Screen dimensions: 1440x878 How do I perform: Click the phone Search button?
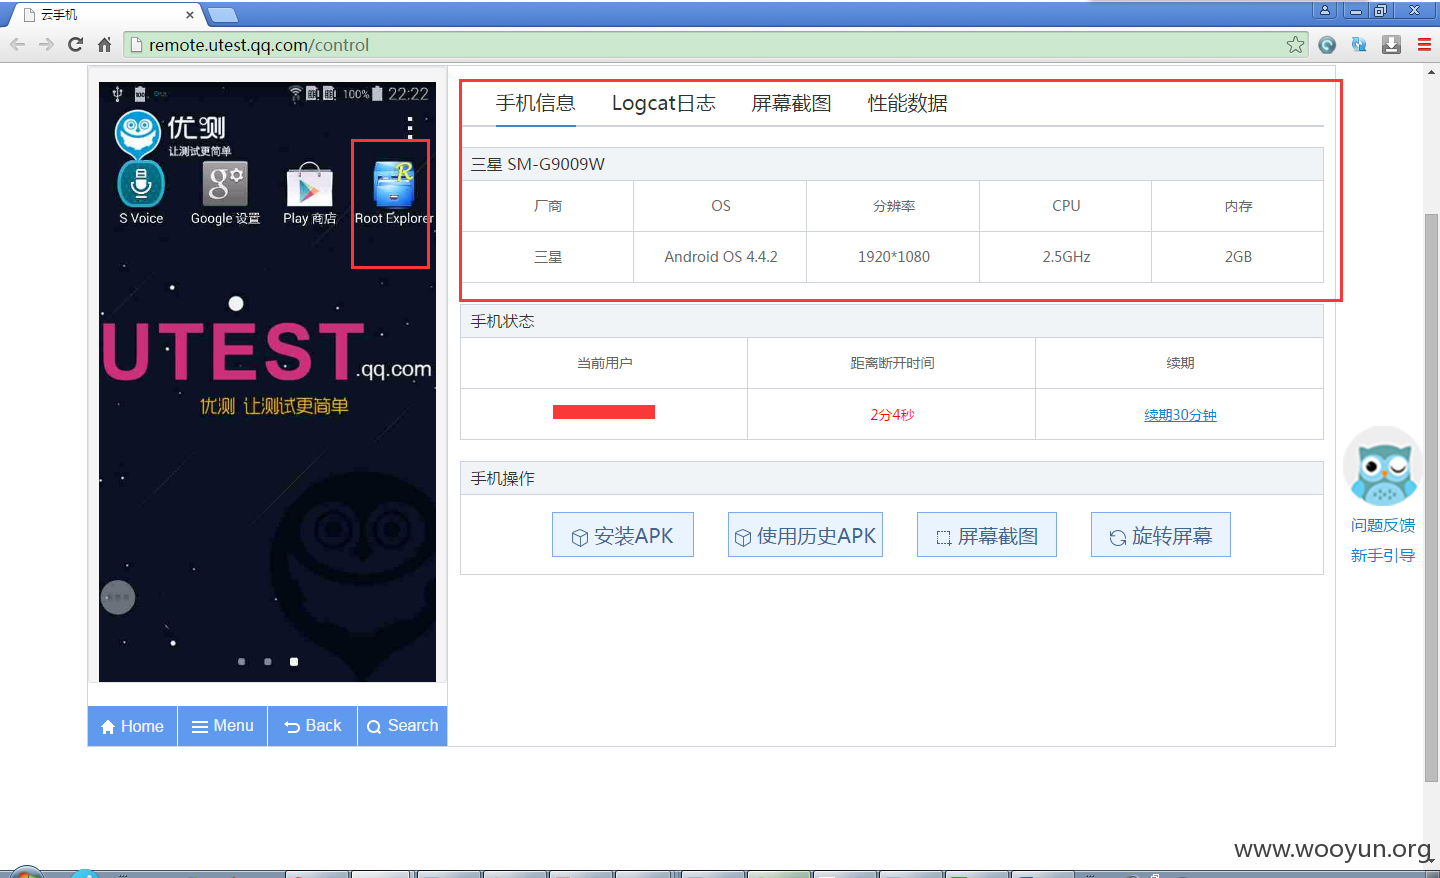pyautogui.click(x=402, y=726)
